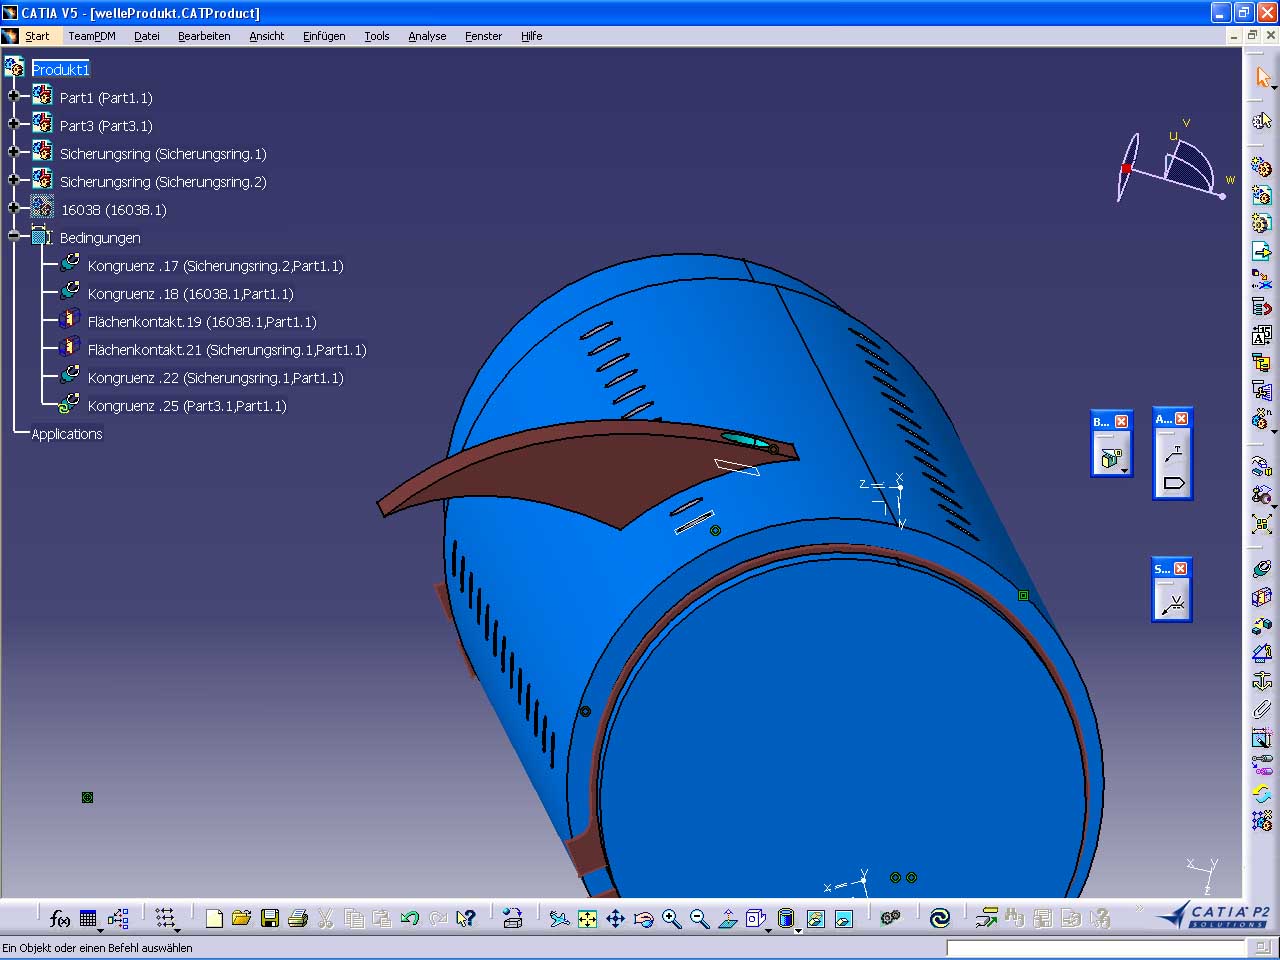Open the TeamPDM menu
Viewport: 1280px width, 960px height.
pos(92,36)
